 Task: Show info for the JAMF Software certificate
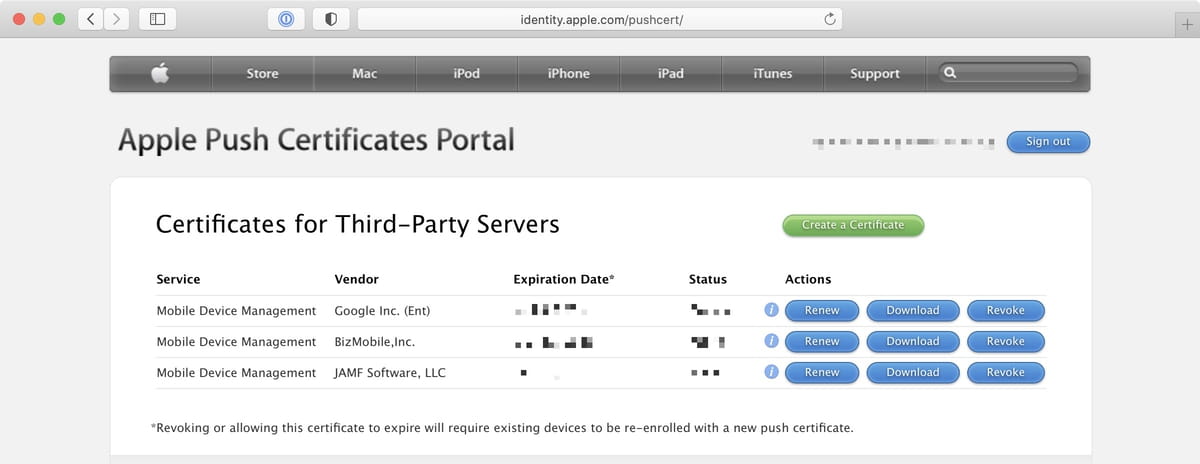(x=771, y=372)
